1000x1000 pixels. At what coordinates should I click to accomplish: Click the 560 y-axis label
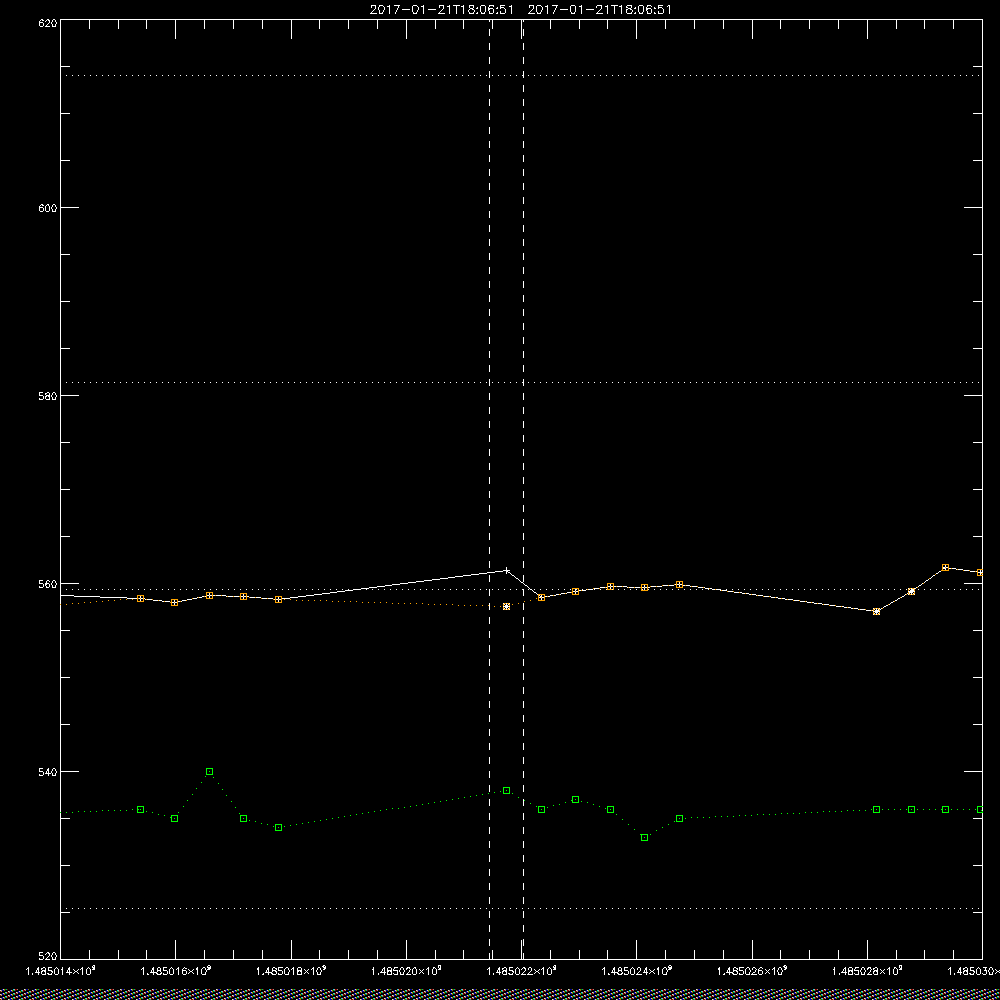(48, 584)
